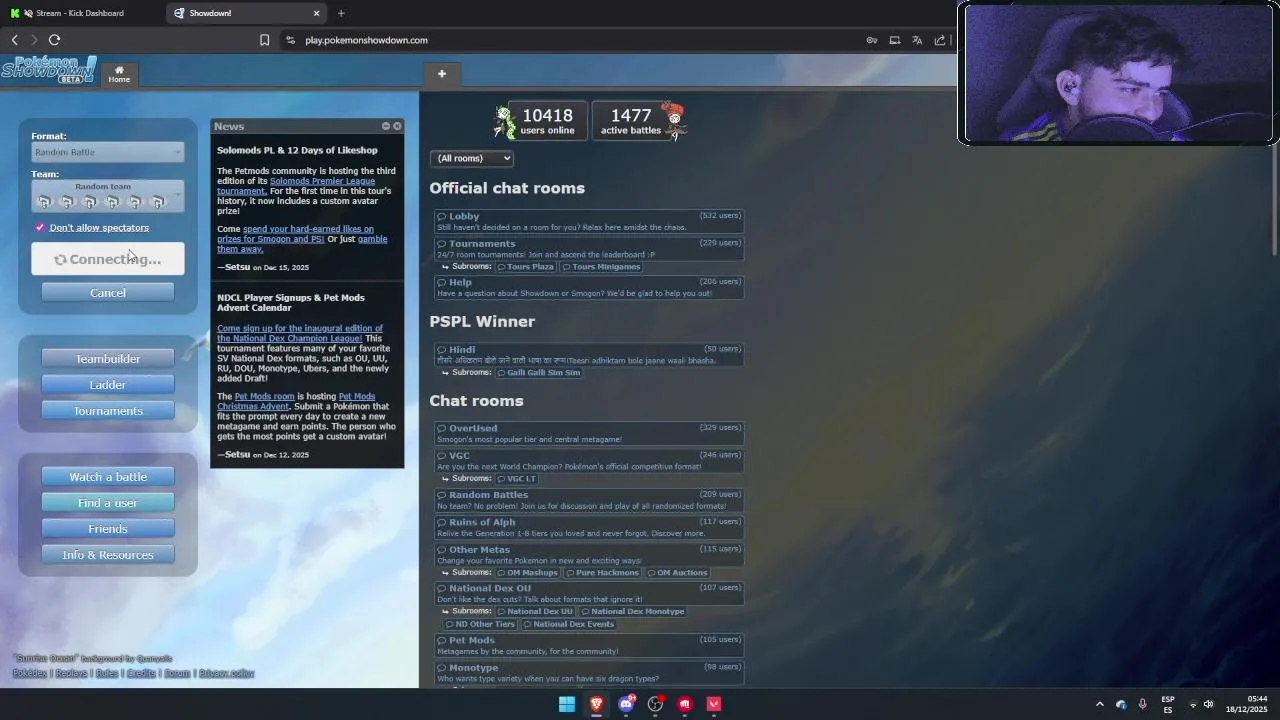Image resolution: width=1280 pixels, height=720 pixels.
Task: Click the share icon in address bar
Action: tap(940, 40)
